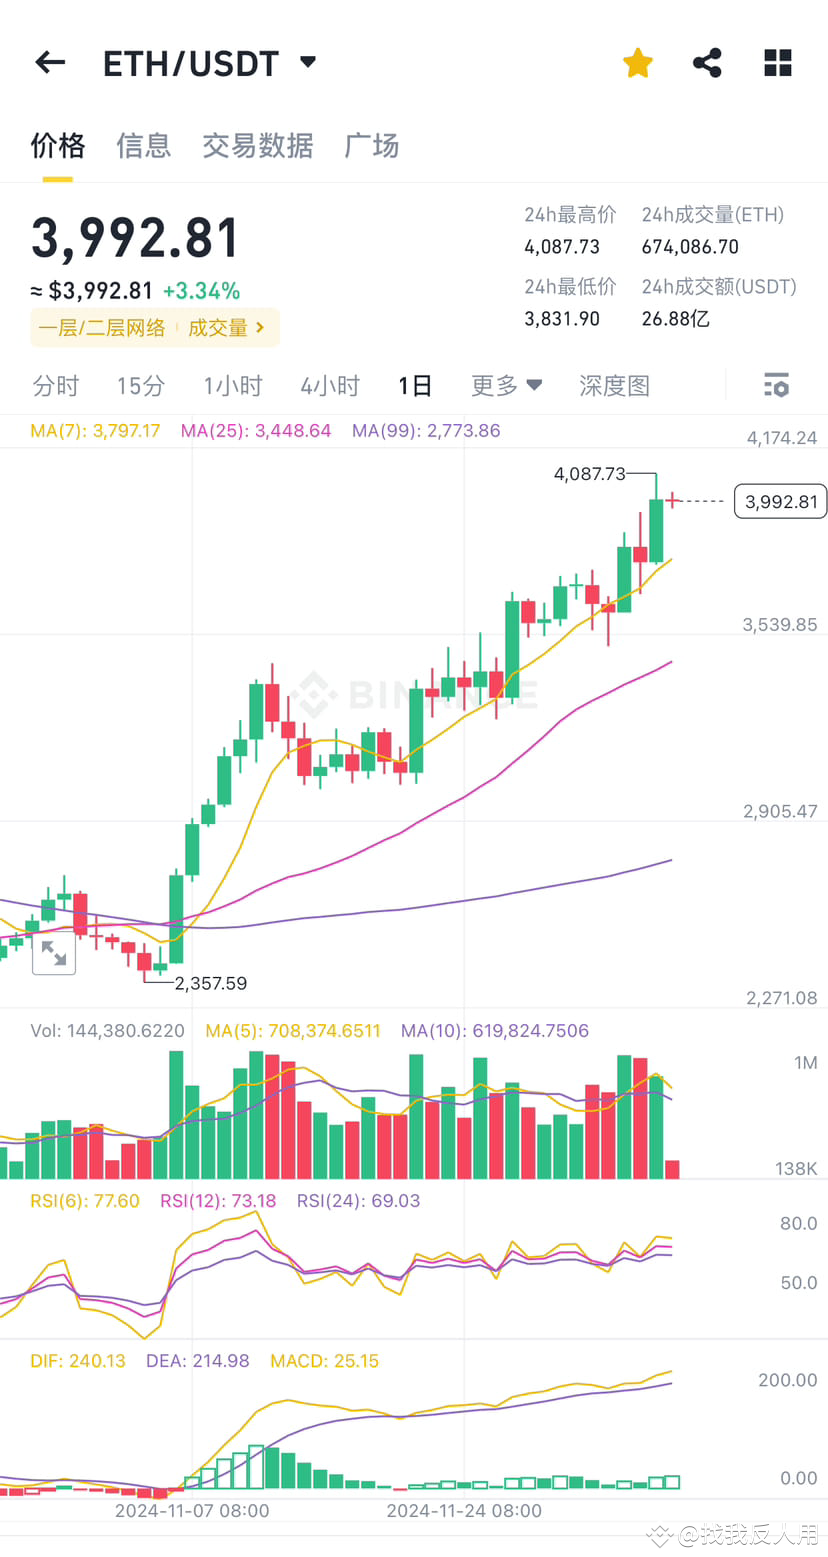Select the 1小时 timeframe
The height and width of the screenshot is (1557, 828).
point(232,385)
